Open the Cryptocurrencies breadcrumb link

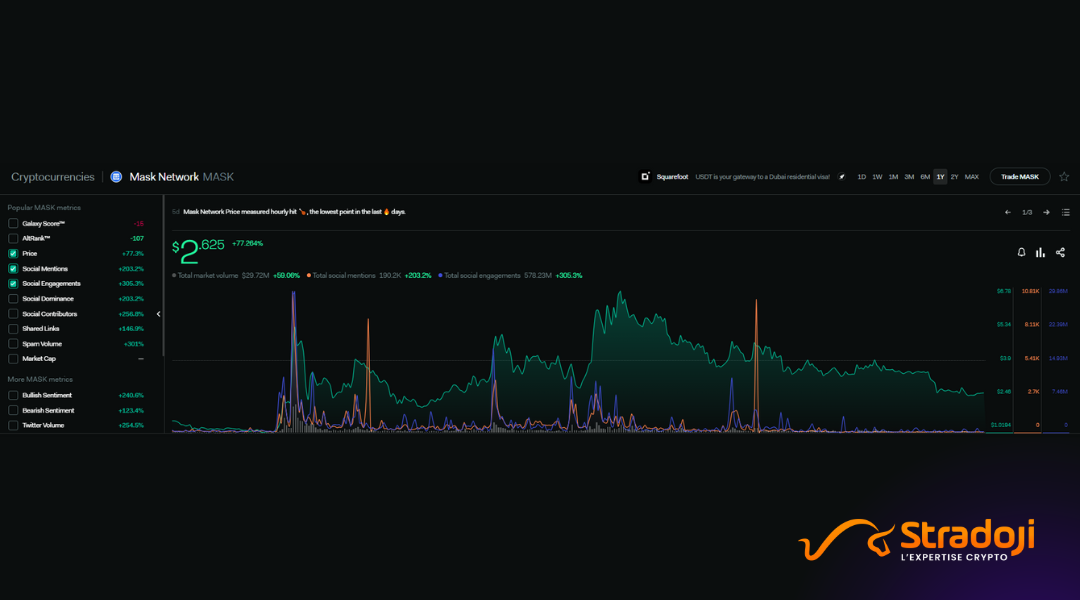click(x=53, y=177)
